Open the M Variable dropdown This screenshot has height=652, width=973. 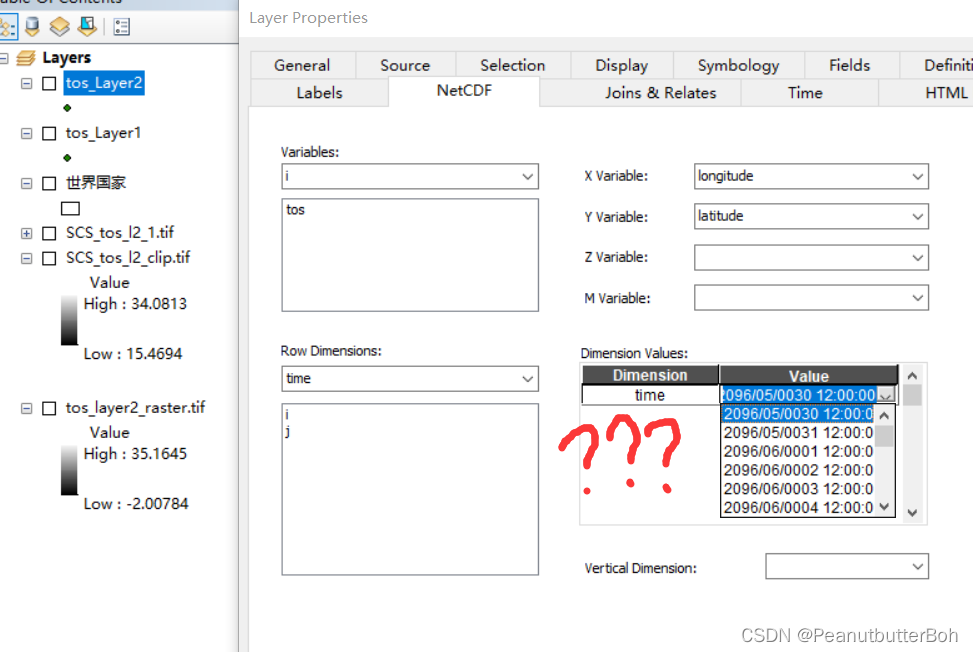coord(919,297)
